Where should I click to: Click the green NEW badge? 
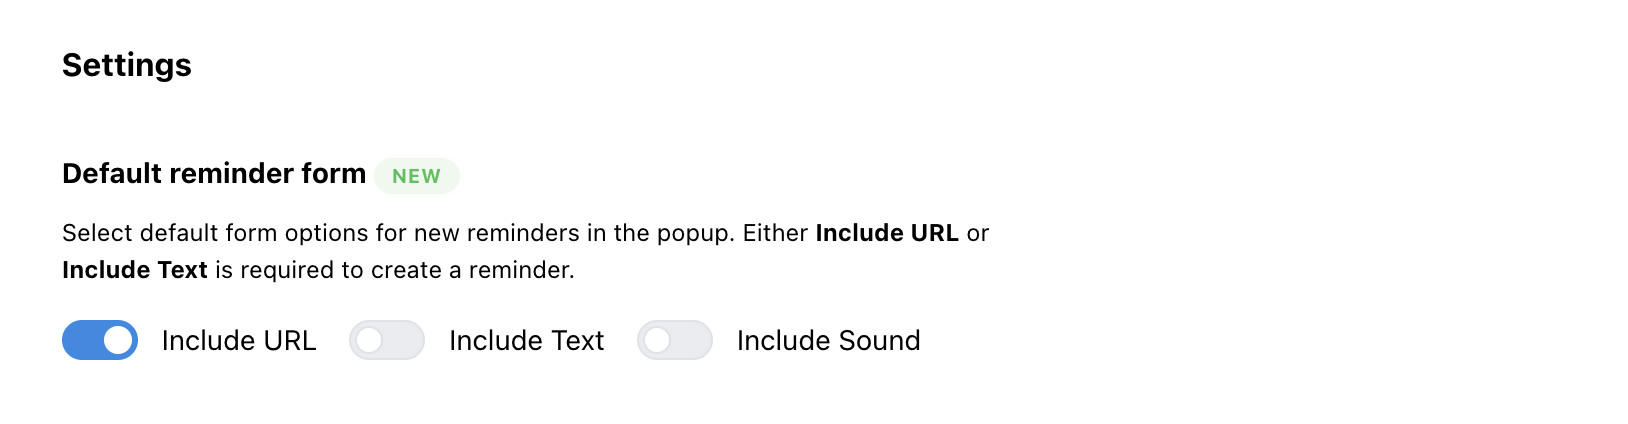[416, 176]
